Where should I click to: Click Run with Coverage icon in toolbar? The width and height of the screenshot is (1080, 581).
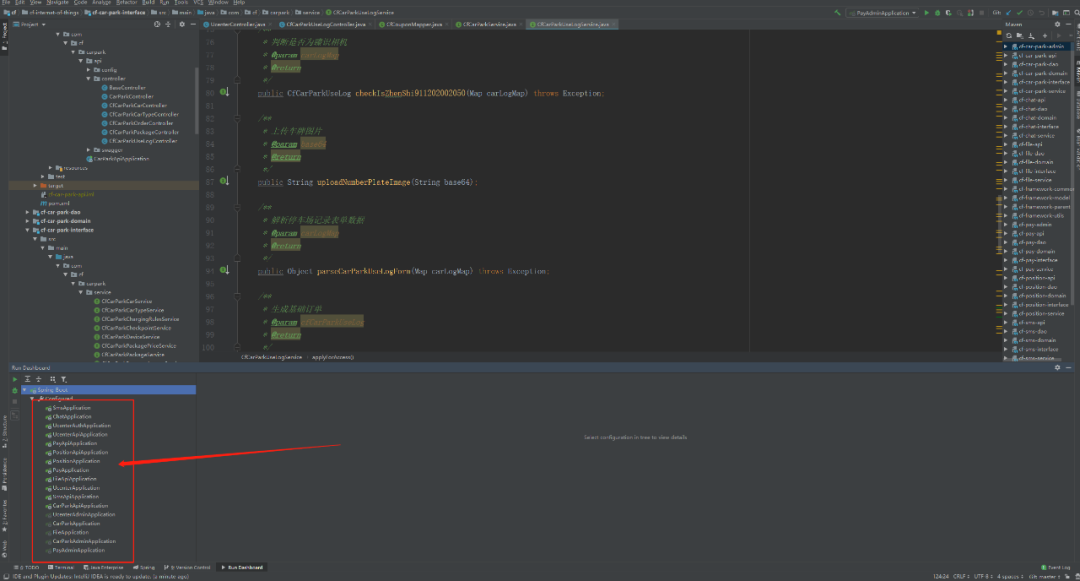point(948,13)
